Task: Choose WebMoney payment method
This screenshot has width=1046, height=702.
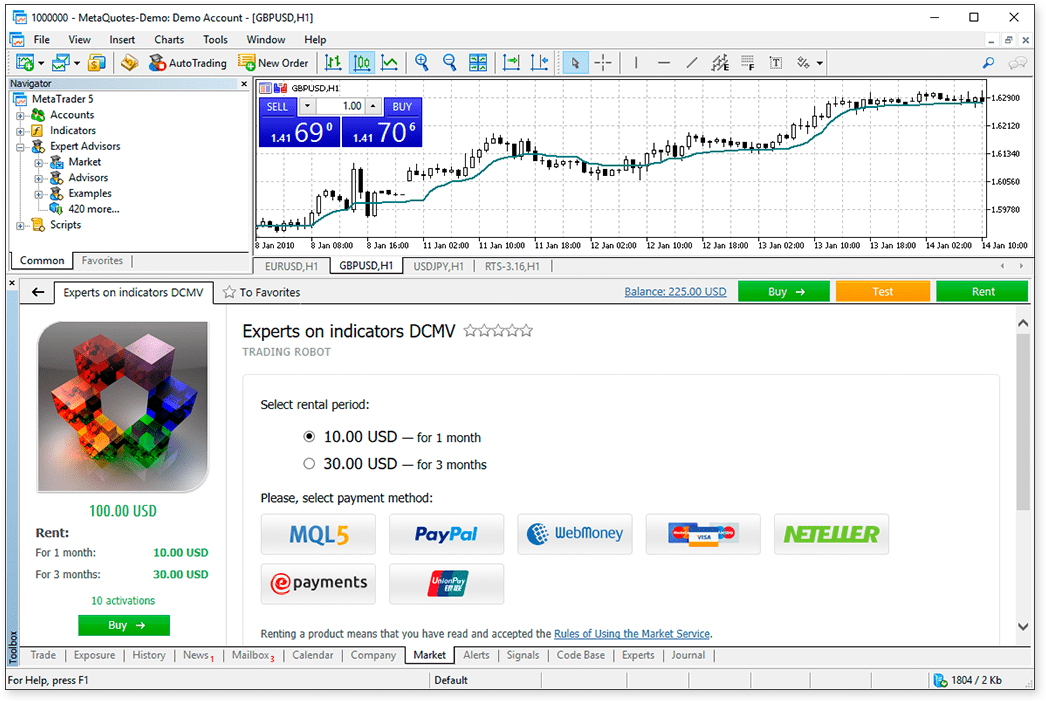Action: (x=574, y=534)
